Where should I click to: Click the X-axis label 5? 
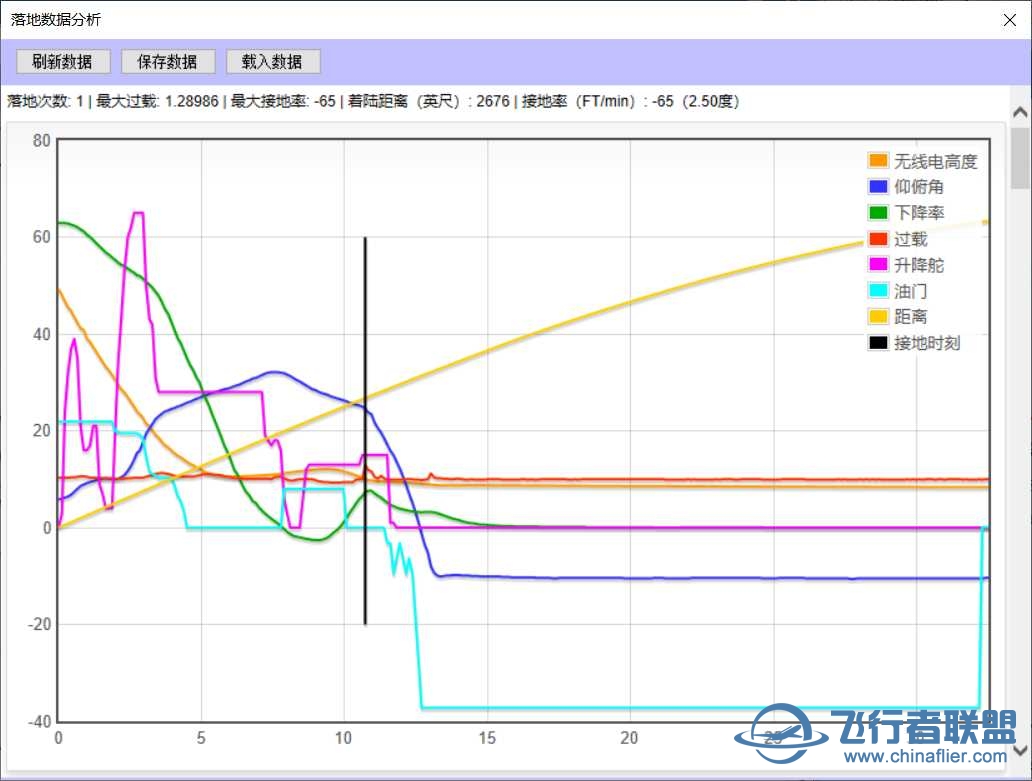[x=201, y=738]
